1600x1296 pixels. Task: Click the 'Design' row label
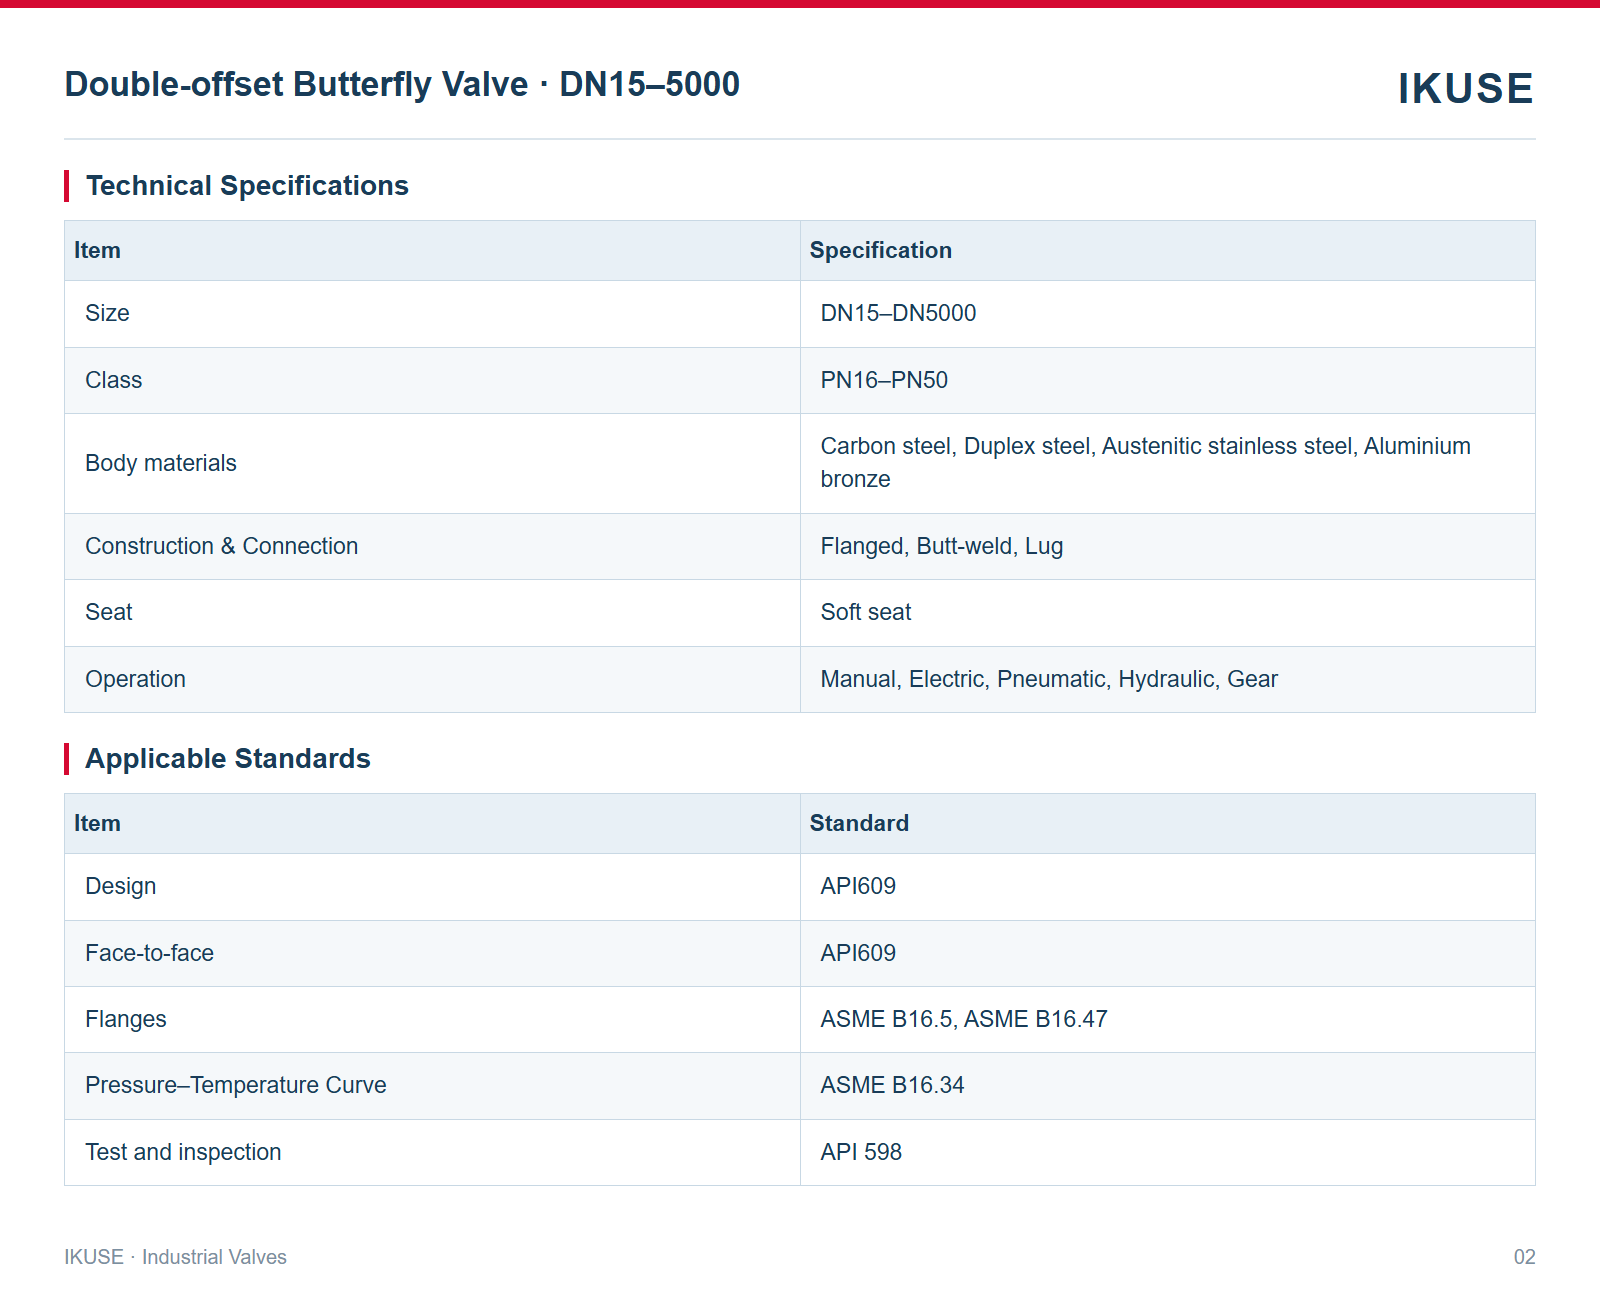120,886
